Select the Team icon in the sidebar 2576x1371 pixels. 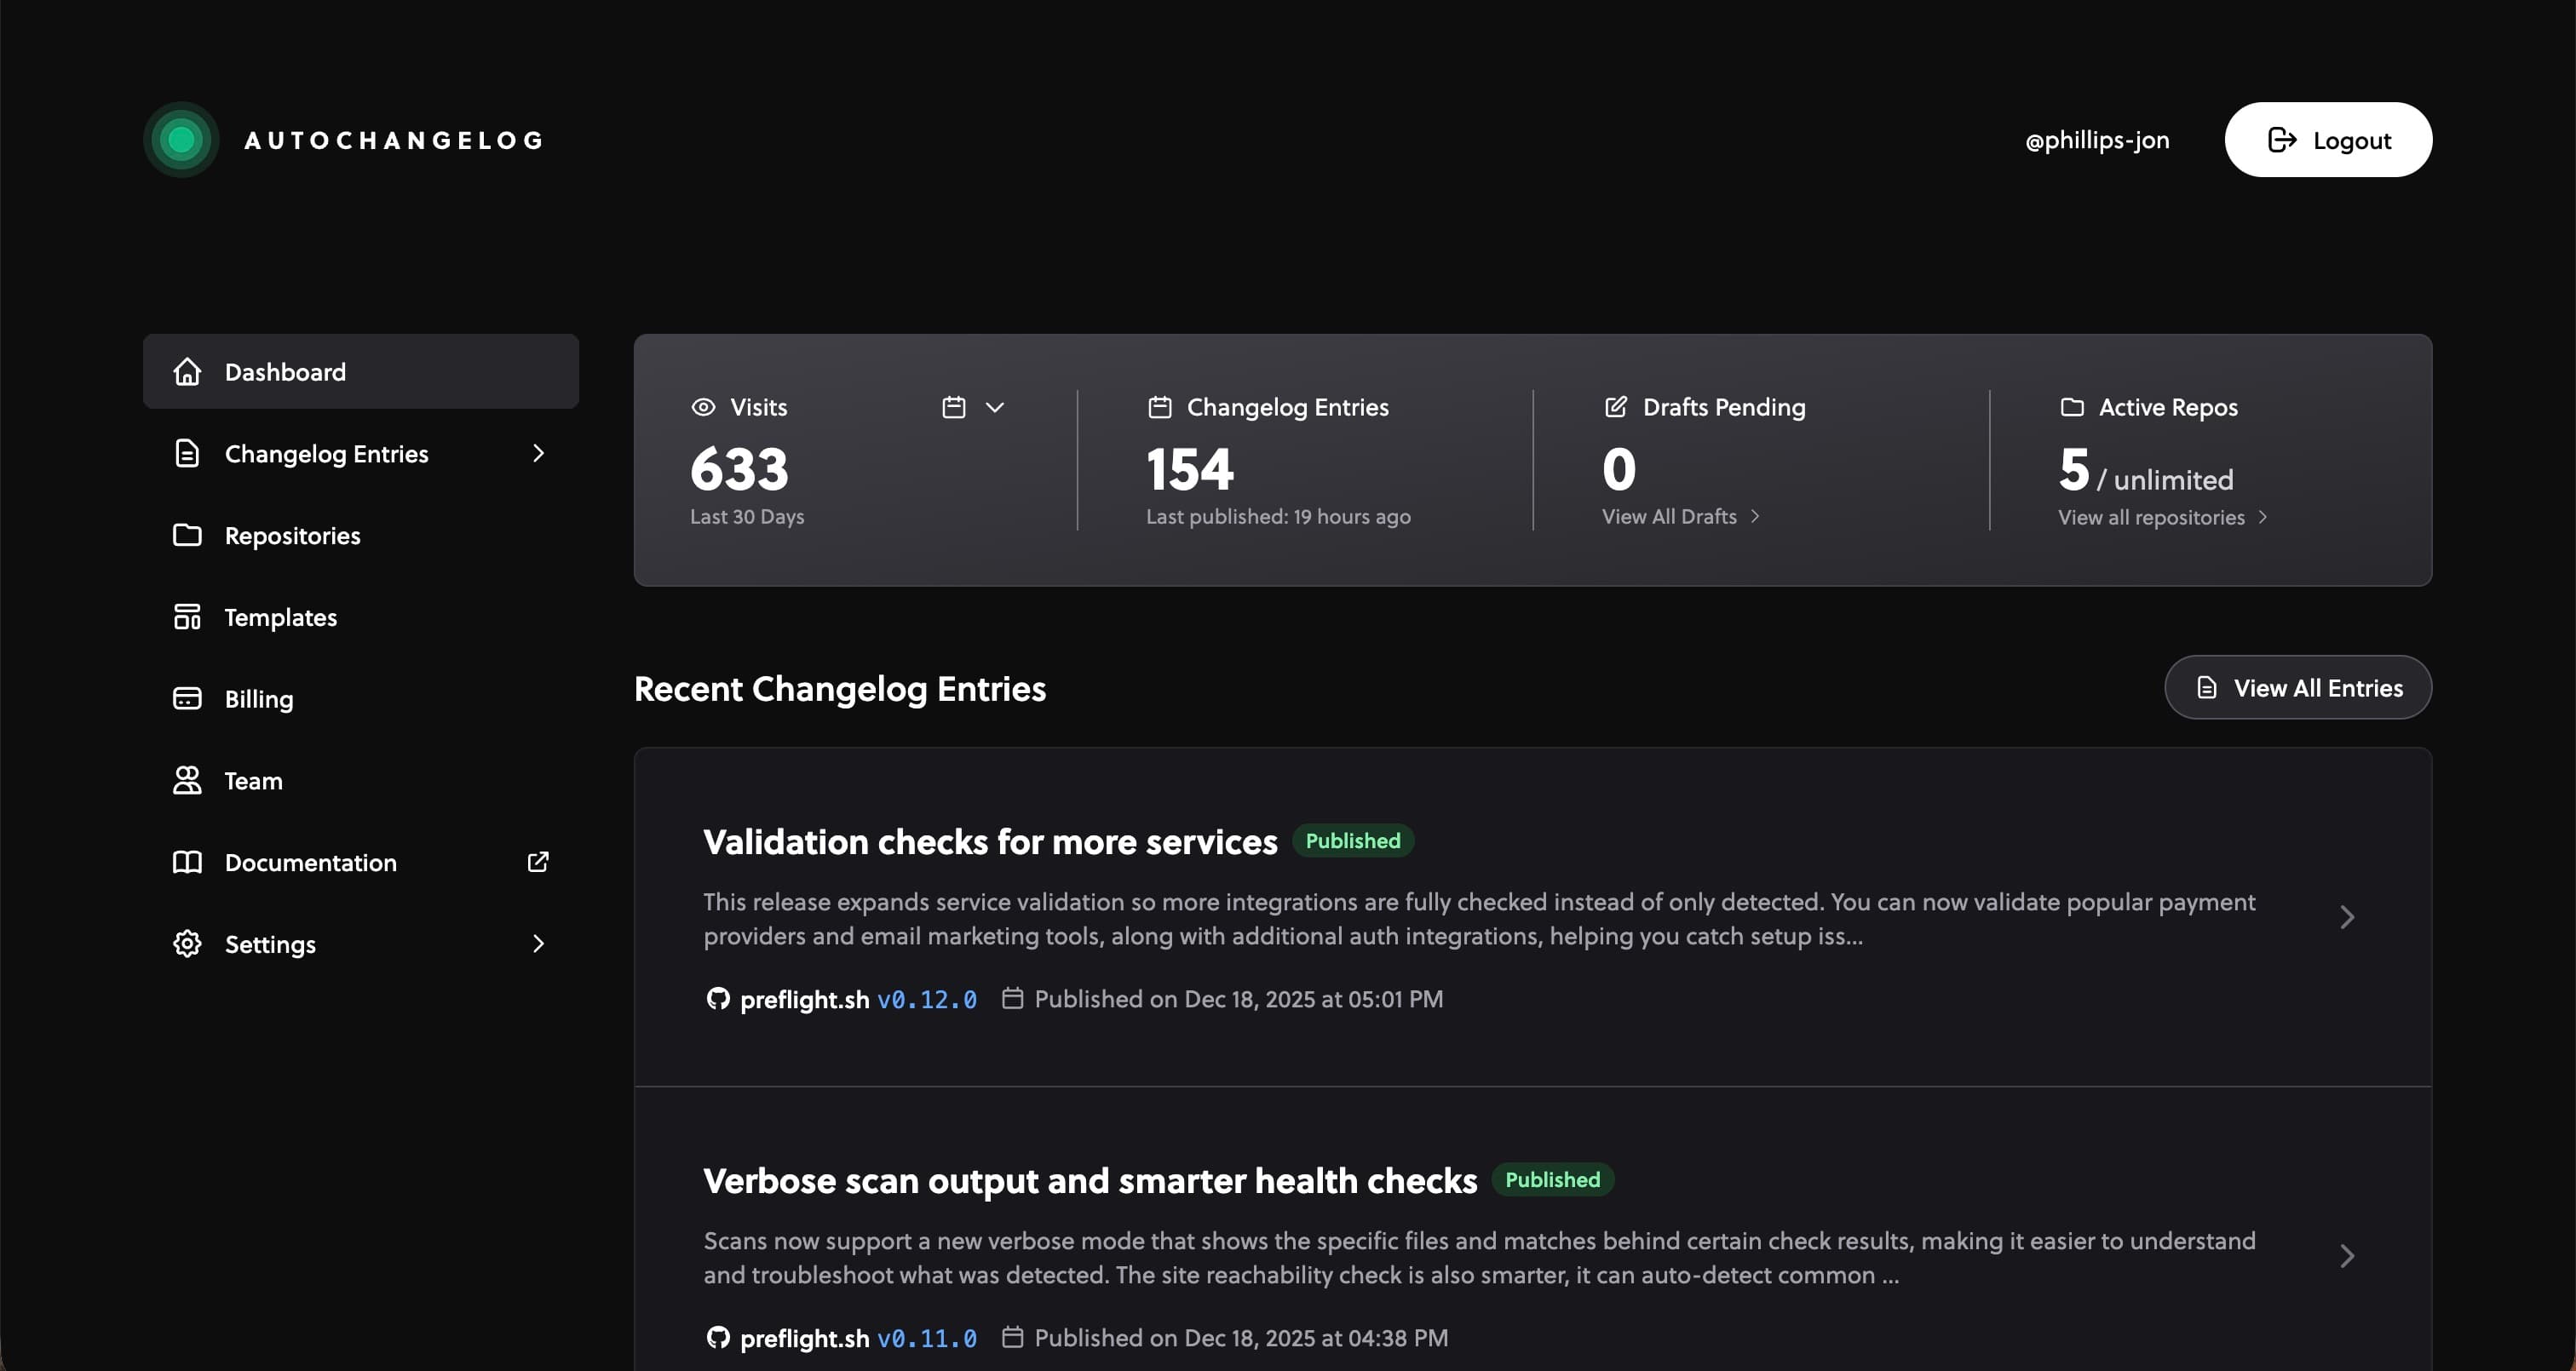coord(187,780)
